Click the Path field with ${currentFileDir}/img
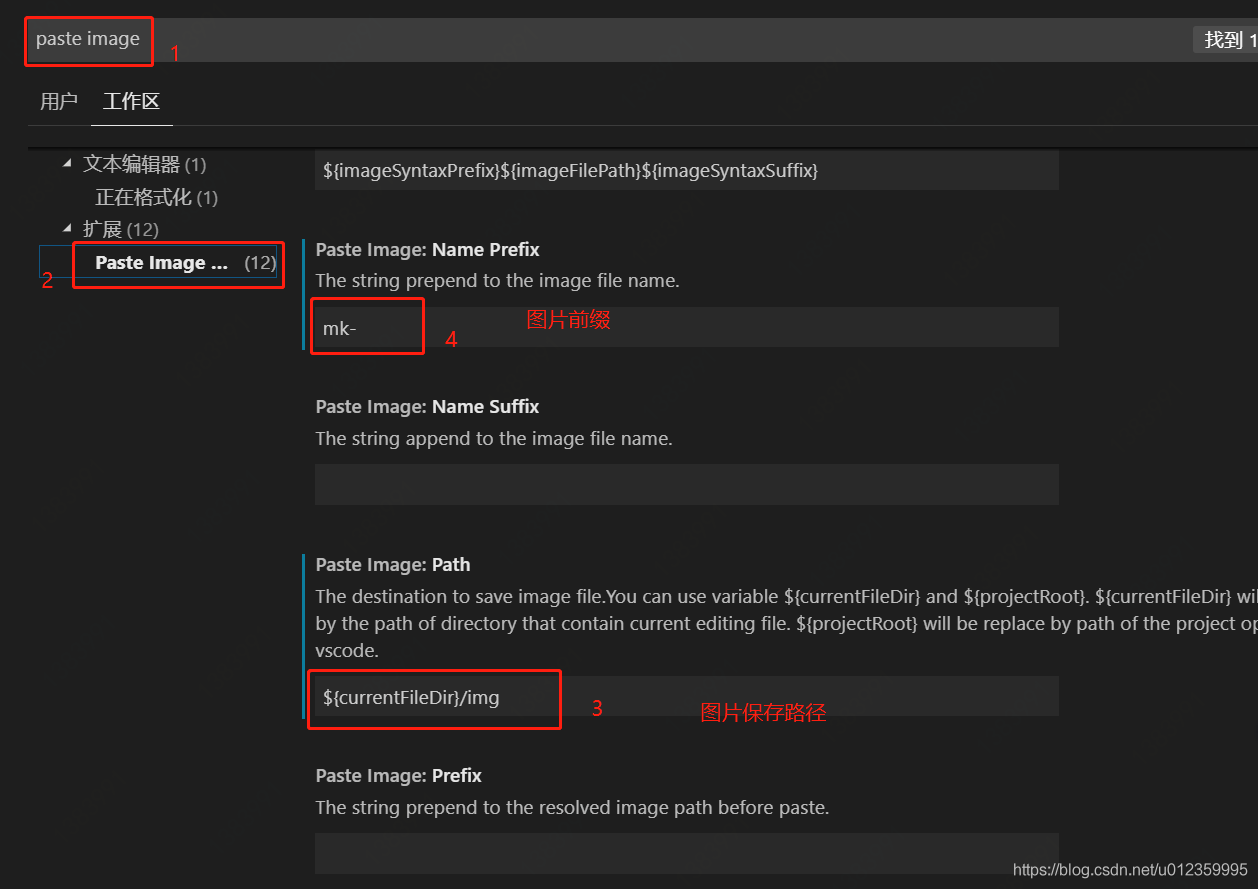1258x889 pixels. pos(434,697)
